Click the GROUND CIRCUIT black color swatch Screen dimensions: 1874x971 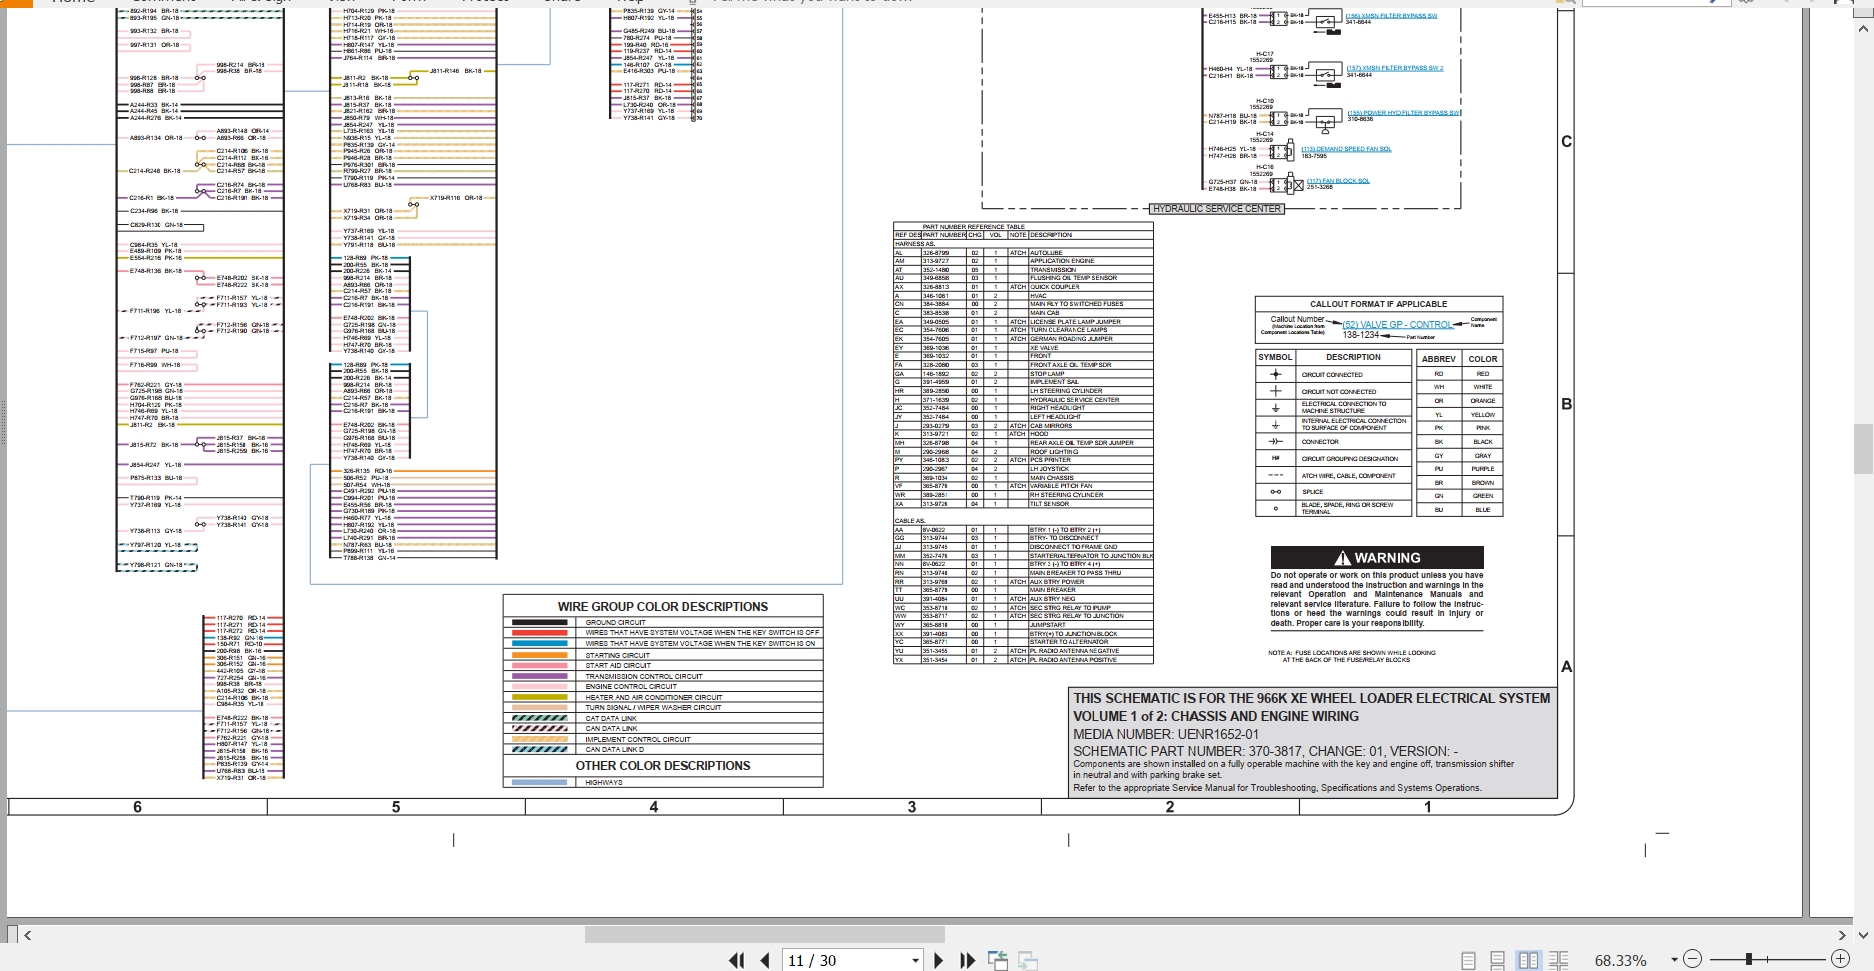tap(540, 622)
